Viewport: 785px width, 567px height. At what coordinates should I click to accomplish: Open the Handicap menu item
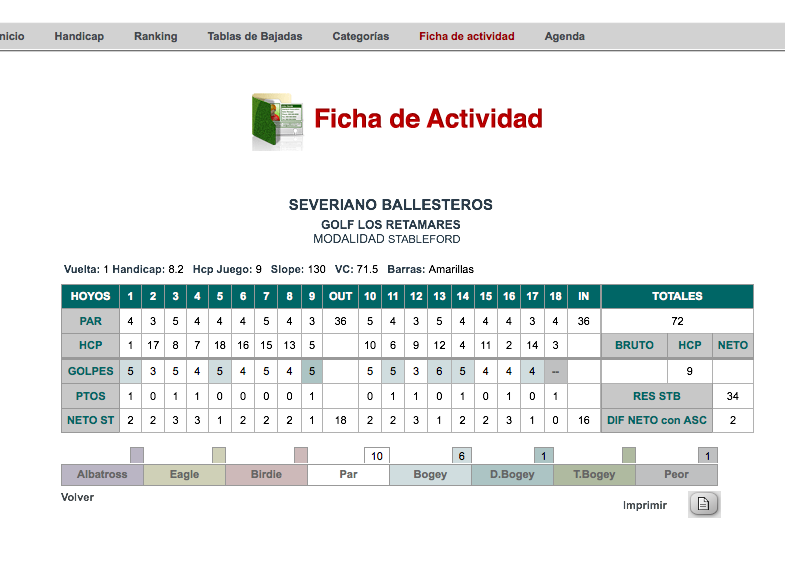point(79,36)
